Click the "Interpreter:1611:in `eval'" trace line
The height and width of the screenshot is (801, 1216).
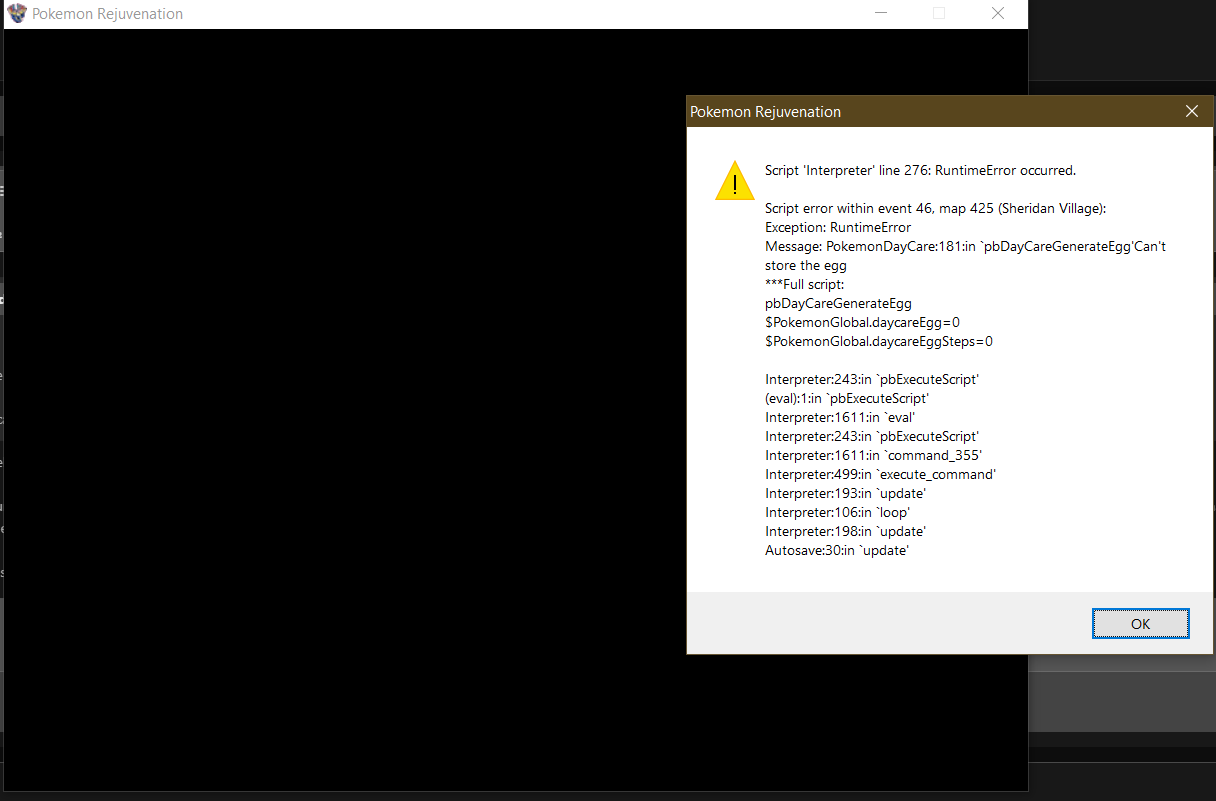coord(840,417)
